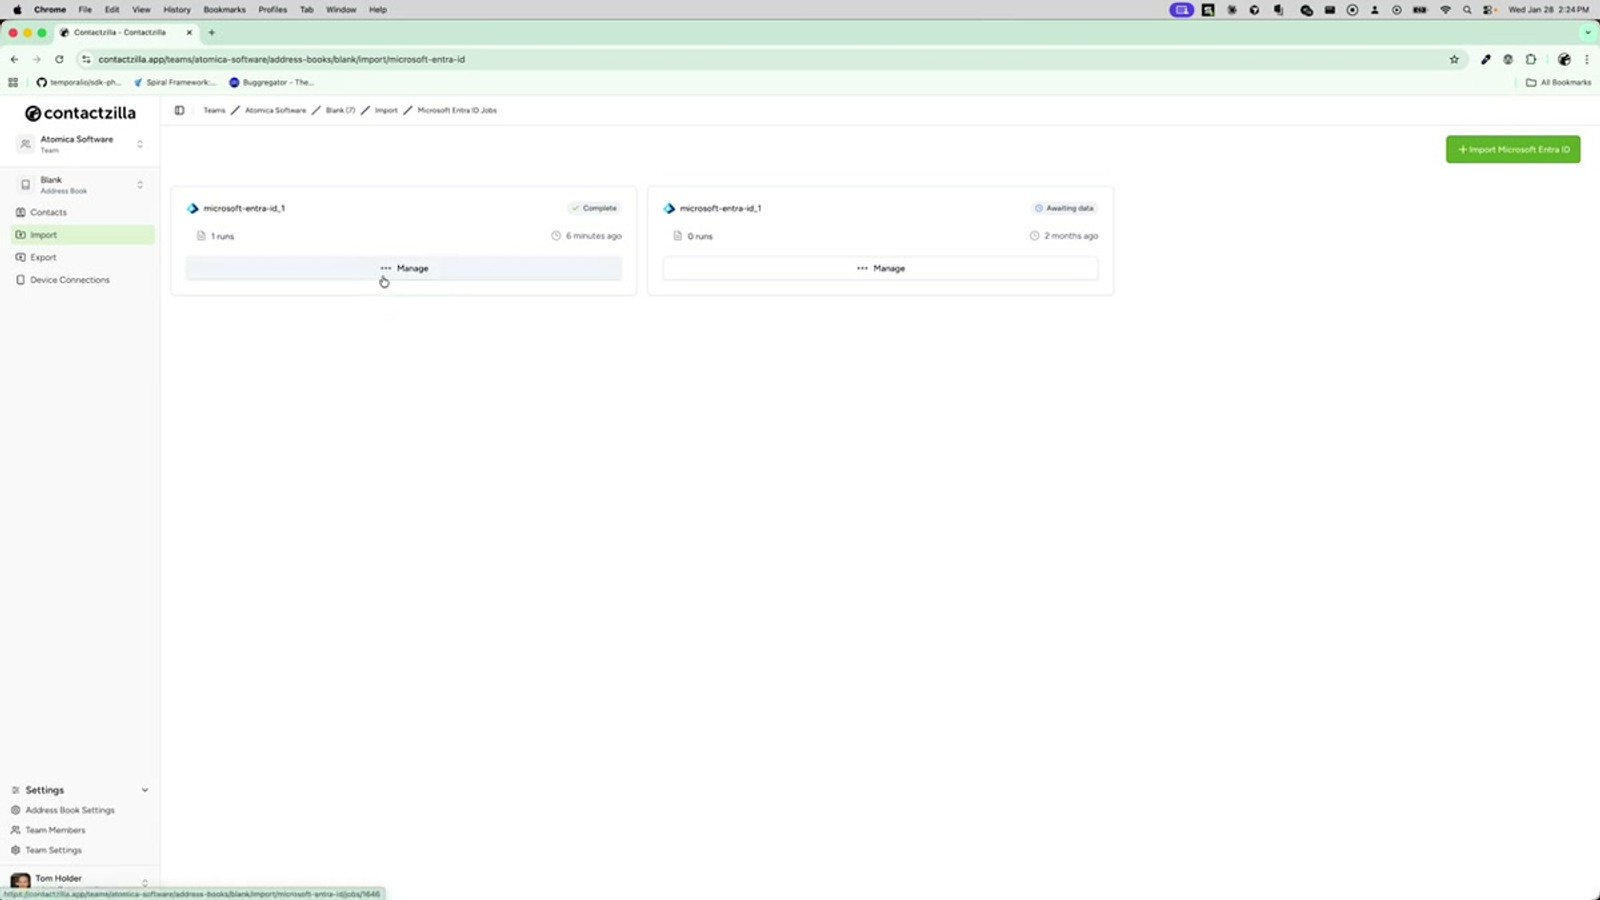Open a new browser tab
This screenshot has height=900, width=1600.
pyautogui.click(x=211, y=32)
